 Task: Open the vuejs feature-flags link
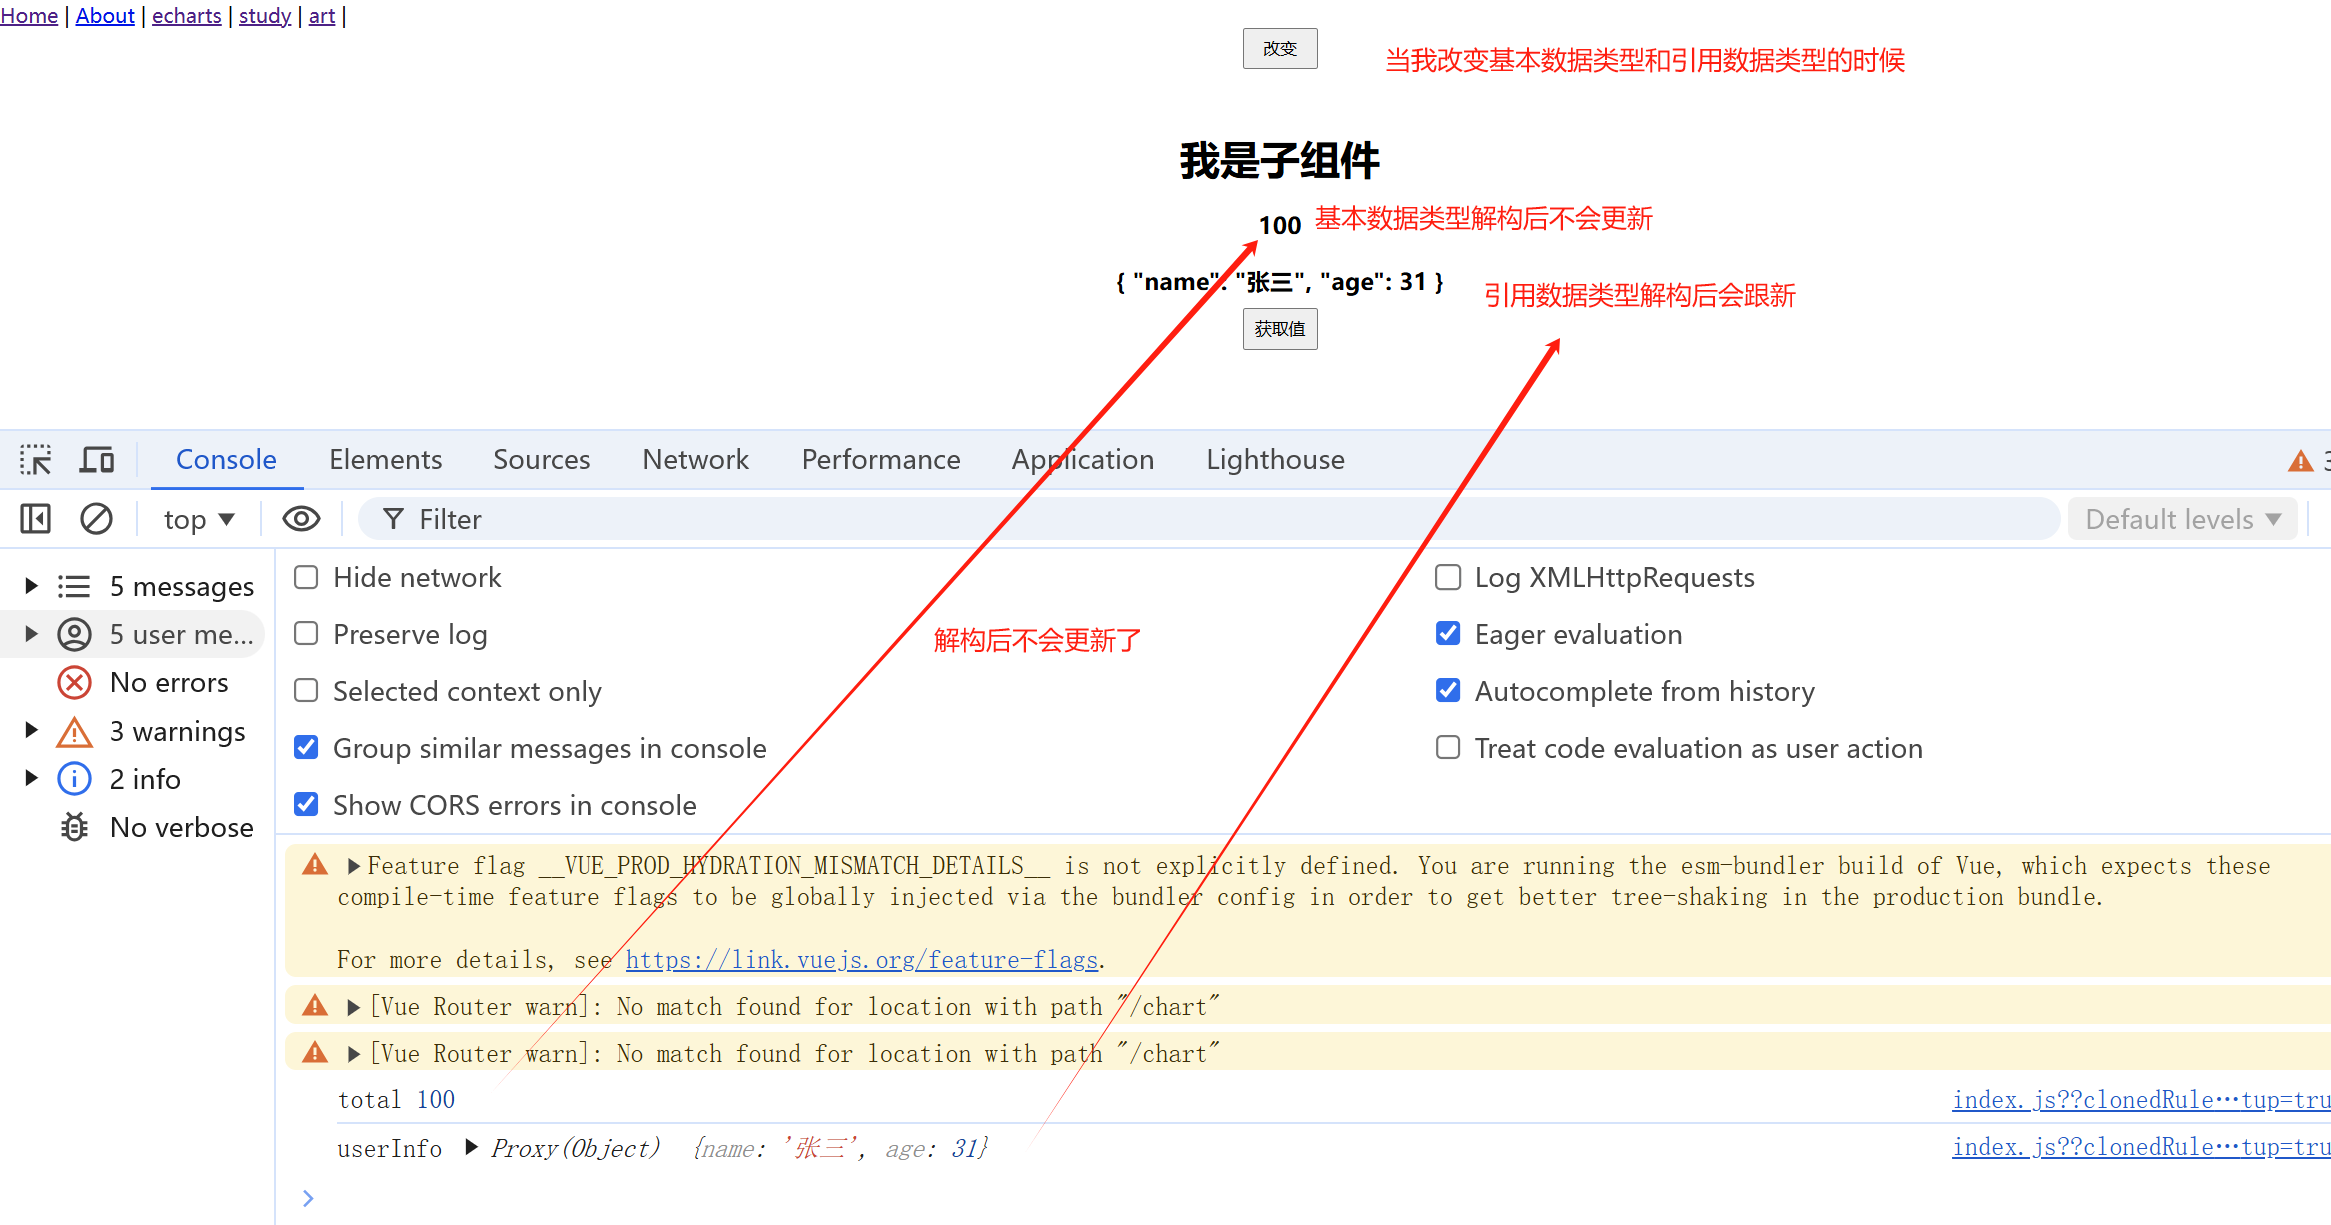861,959
